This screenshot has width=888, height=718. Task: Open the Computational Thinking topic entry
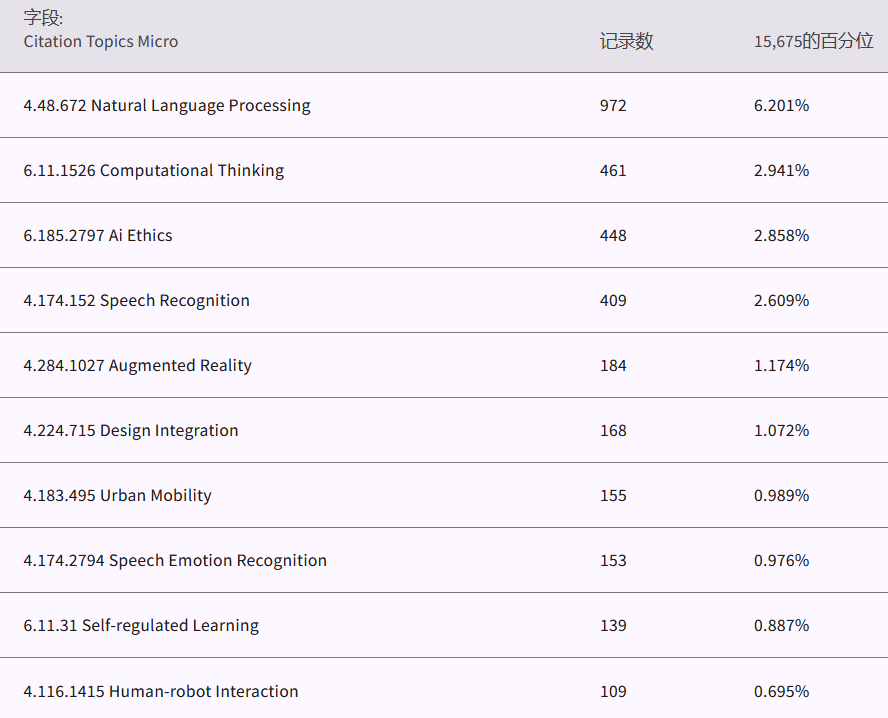point(154,170)
